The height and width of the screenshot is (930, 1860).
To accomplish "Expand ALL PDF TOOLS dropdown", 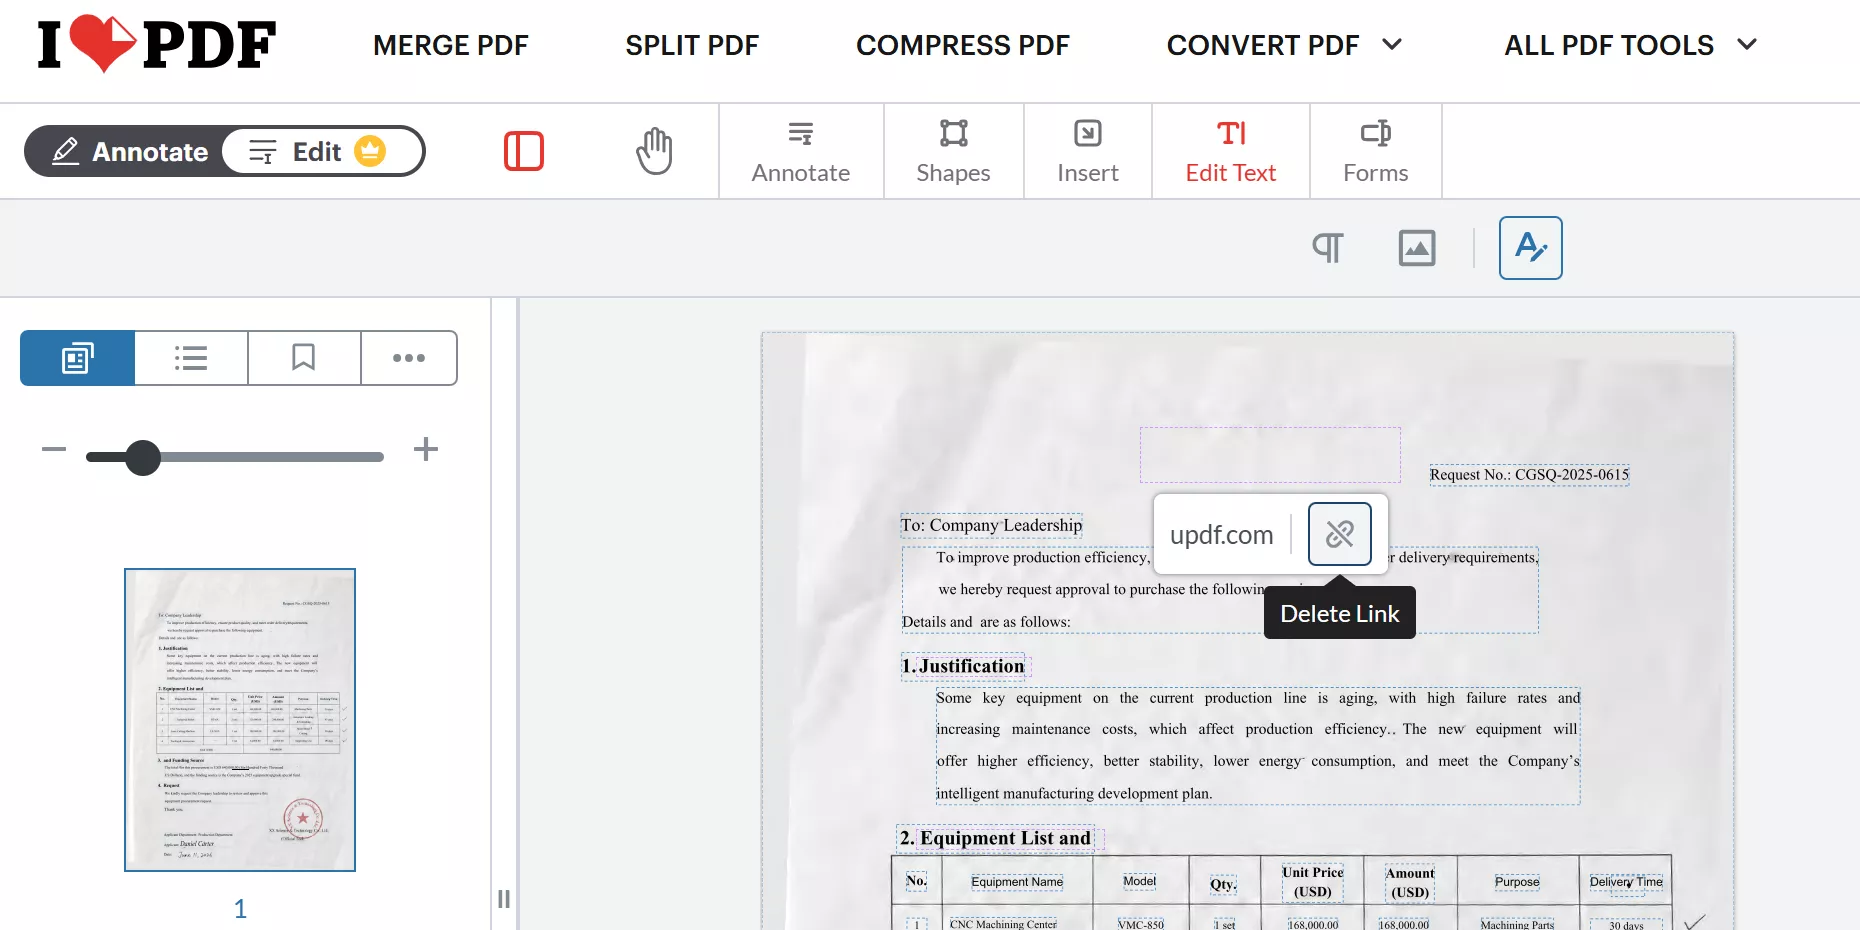I will [1630, 45].
